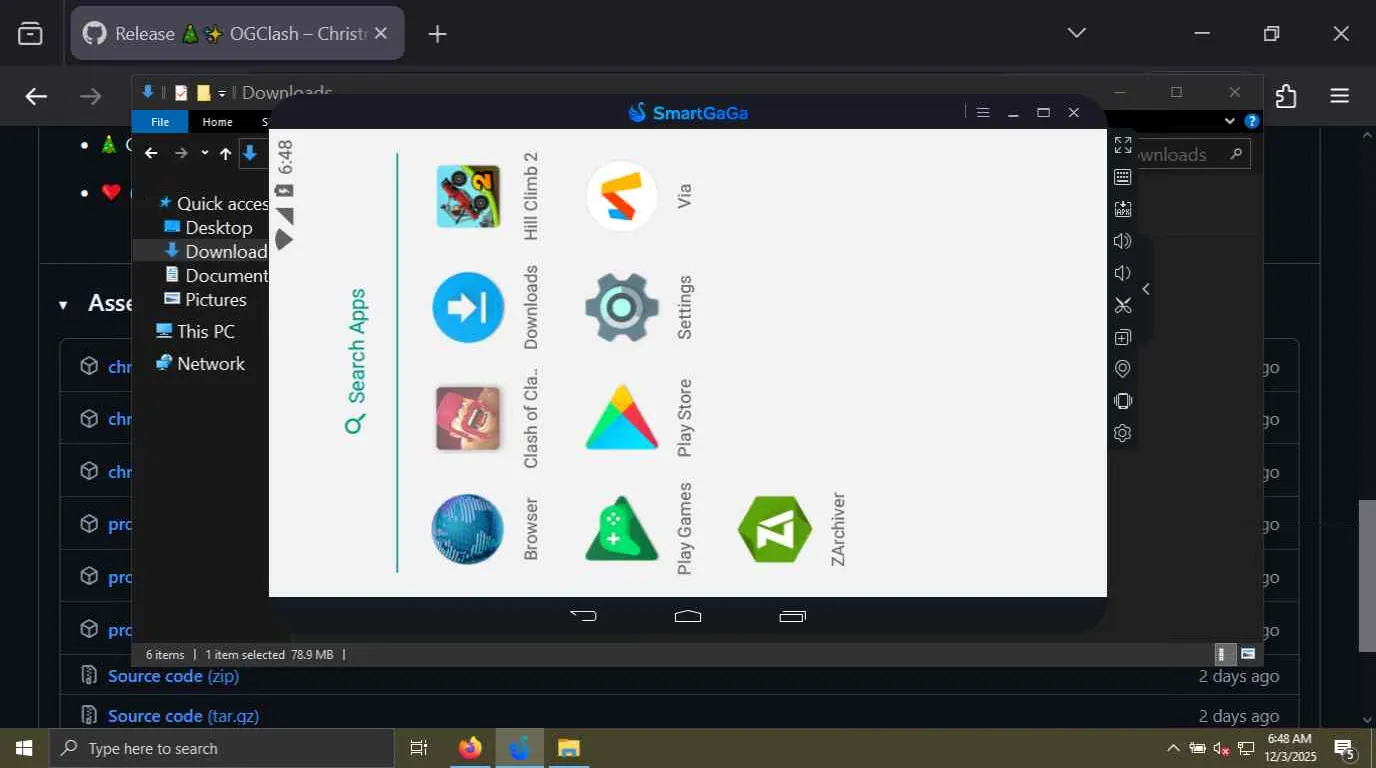The image size is (1376, 768).
Task: Open Explorer help question mark
Action: tap(1251, 121)
